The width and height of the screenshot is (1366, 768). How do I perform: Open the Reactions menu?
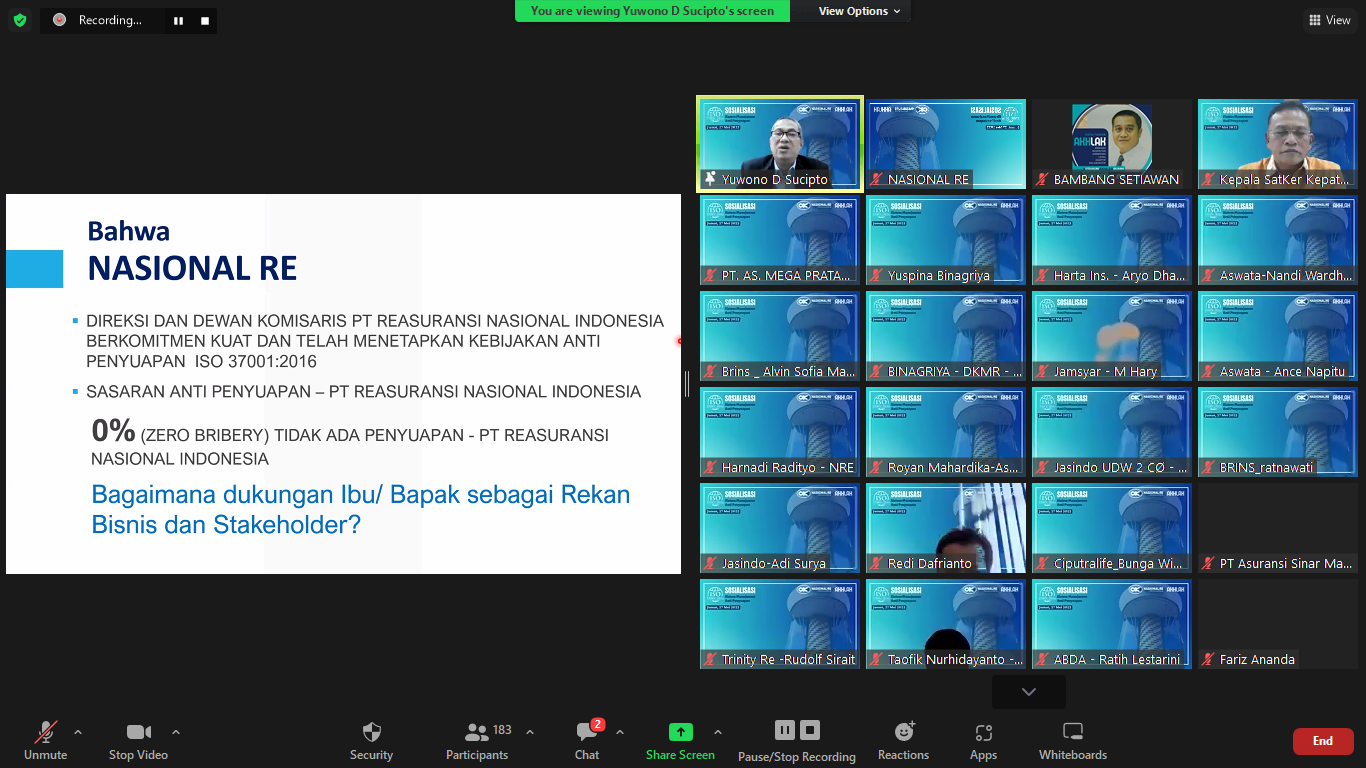[x=904, y=741]
